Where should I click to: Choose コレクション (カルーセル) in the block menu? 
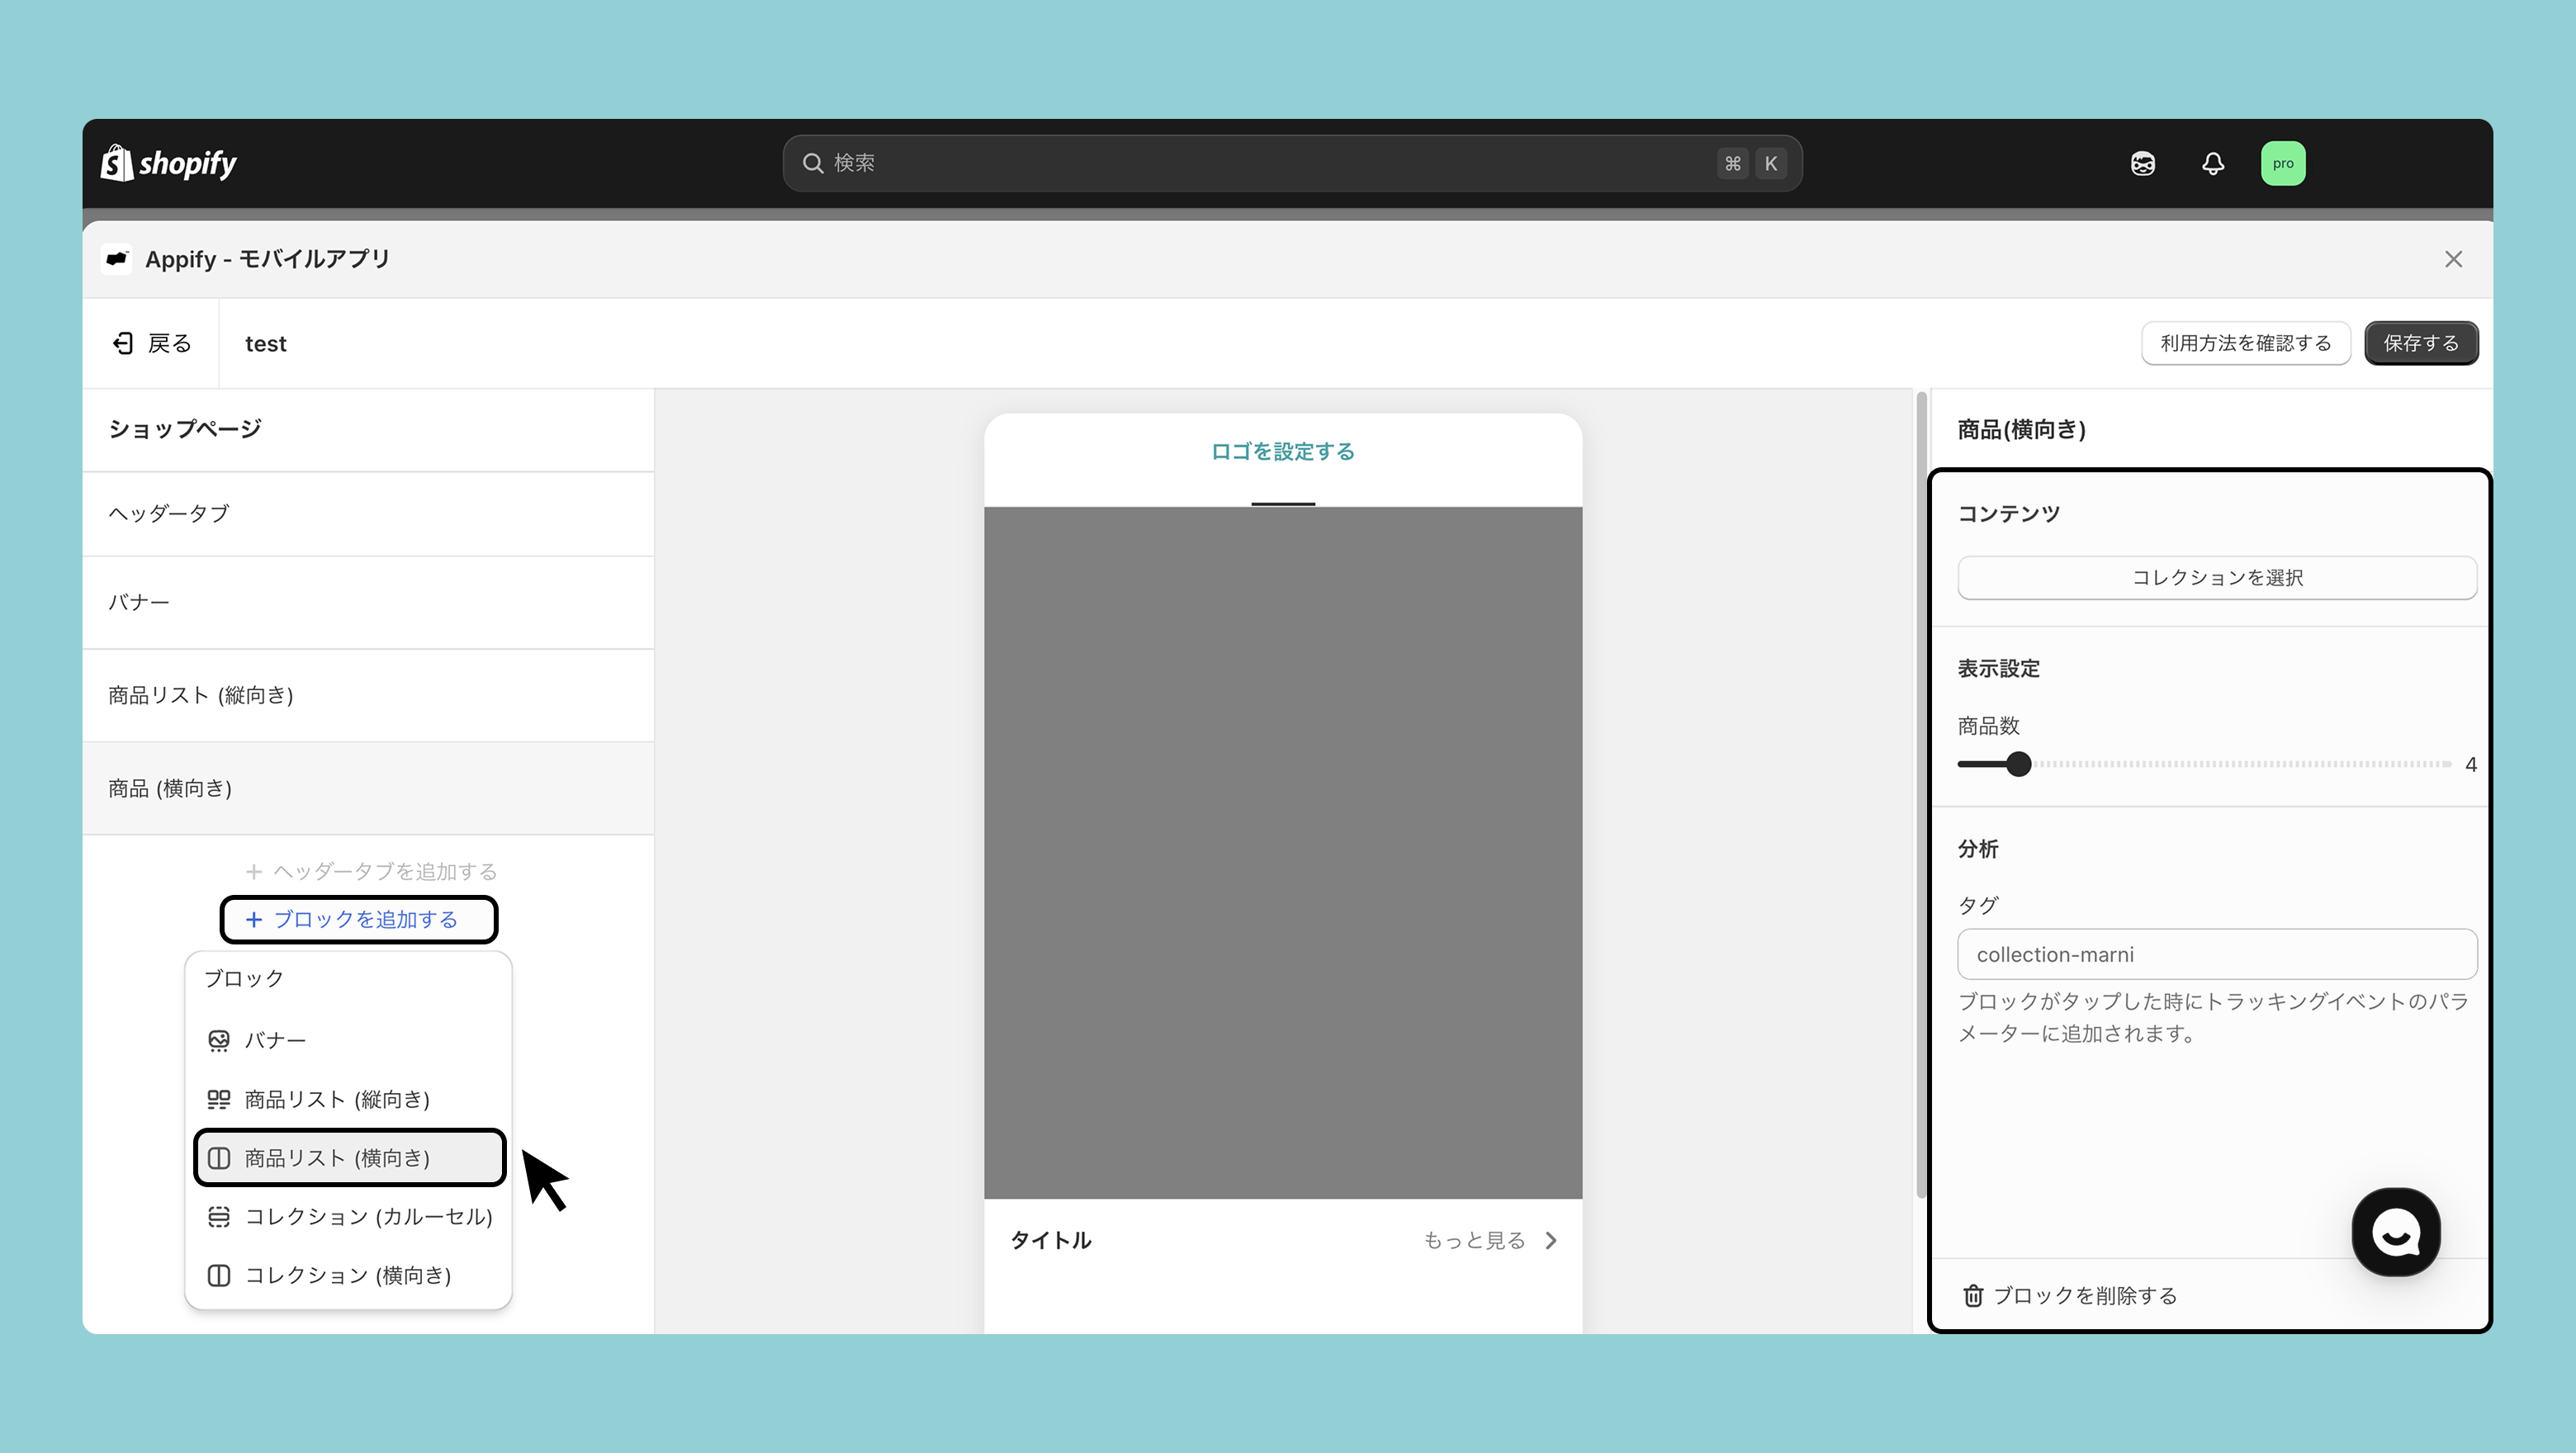[x=348, y=1216]
